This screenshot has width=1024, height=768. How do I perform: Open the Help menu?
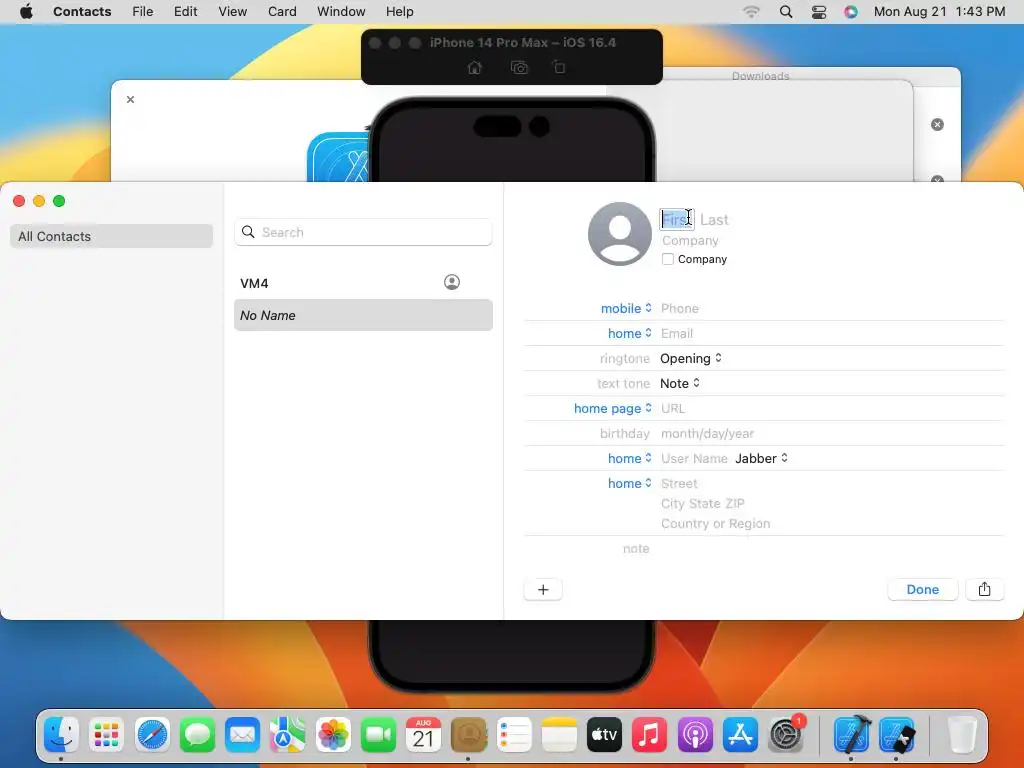(400, 12)
